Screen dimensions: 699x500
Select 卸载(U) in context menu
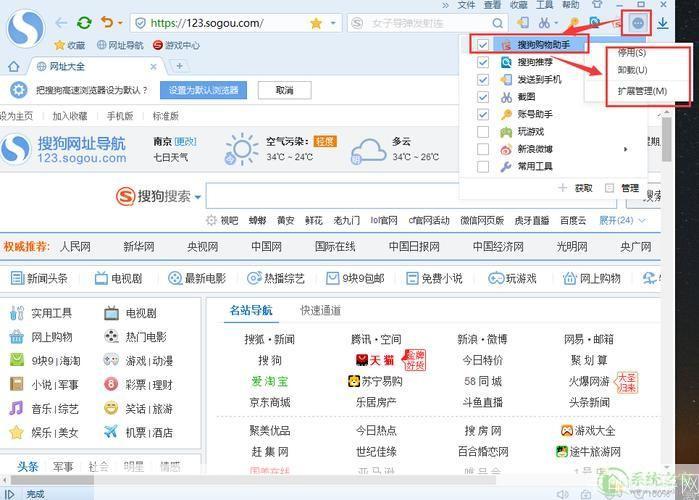(632, 70)
